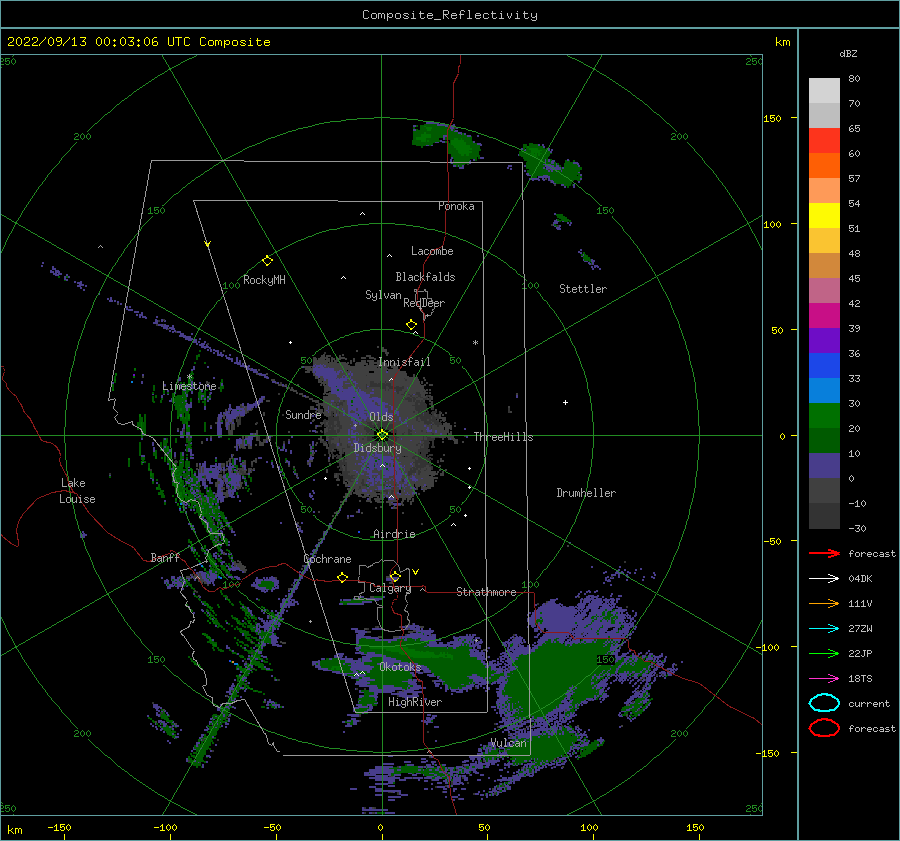Click the red 'forecast' ellipse legend icon

[824, 728]
